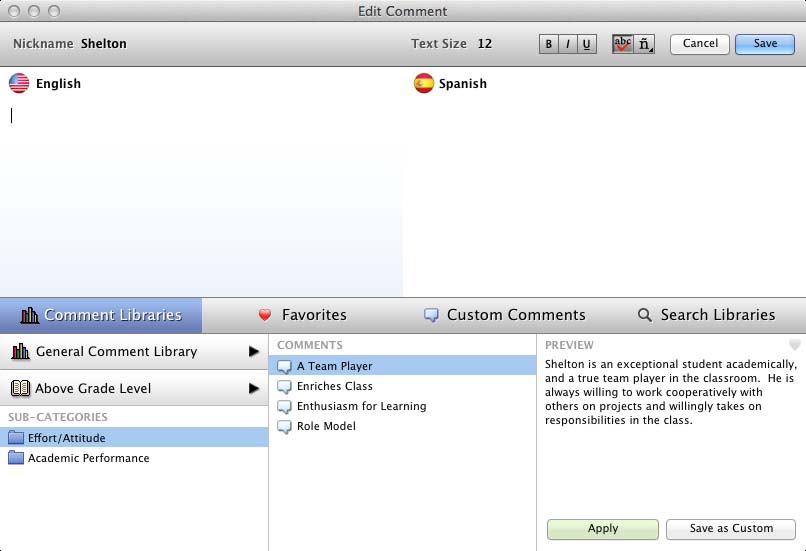Image resolution: width=806 pixels, height=551 pixels.
Task: Click the bubble icon next to Role Model
Action: click(x=284, y=427)
